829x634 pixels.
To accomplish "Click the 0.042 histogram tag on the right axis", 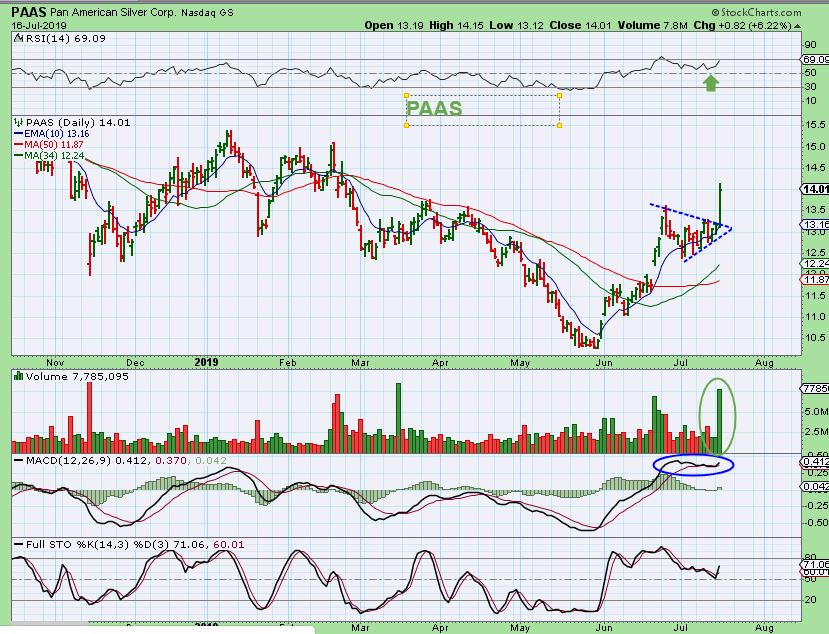I will click(815, 487).
